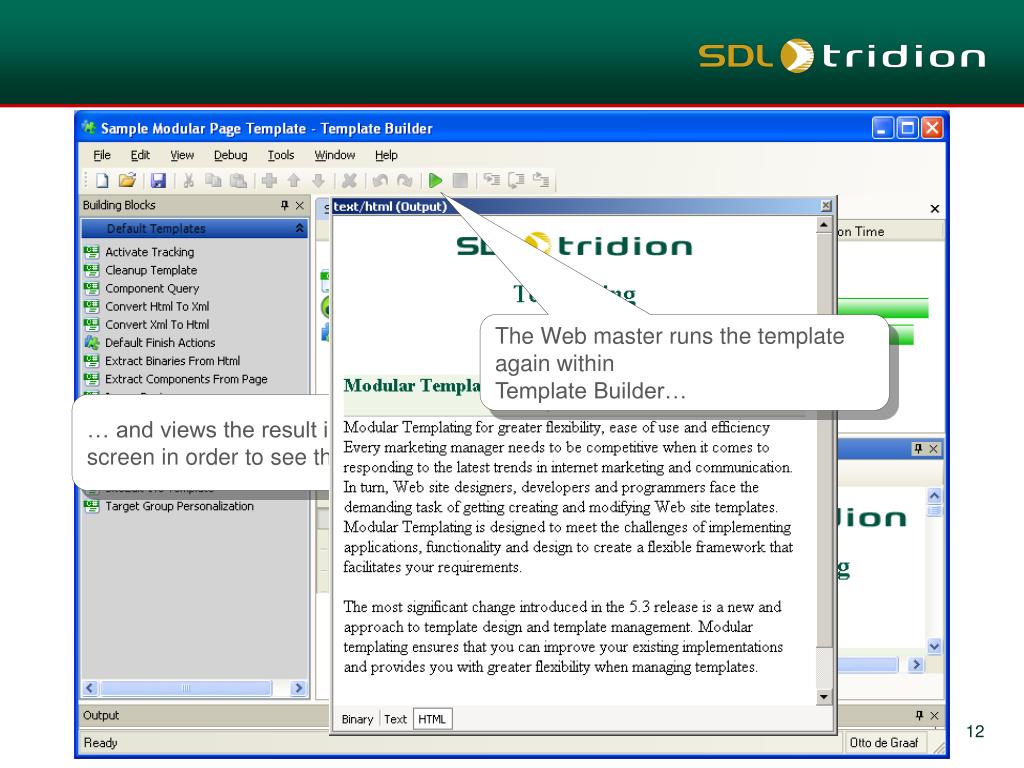Image resolution: width=1024 pixels, height=768 pixels.
Task: Click the Delete X toolbar icon
Action: click(349, 180)
